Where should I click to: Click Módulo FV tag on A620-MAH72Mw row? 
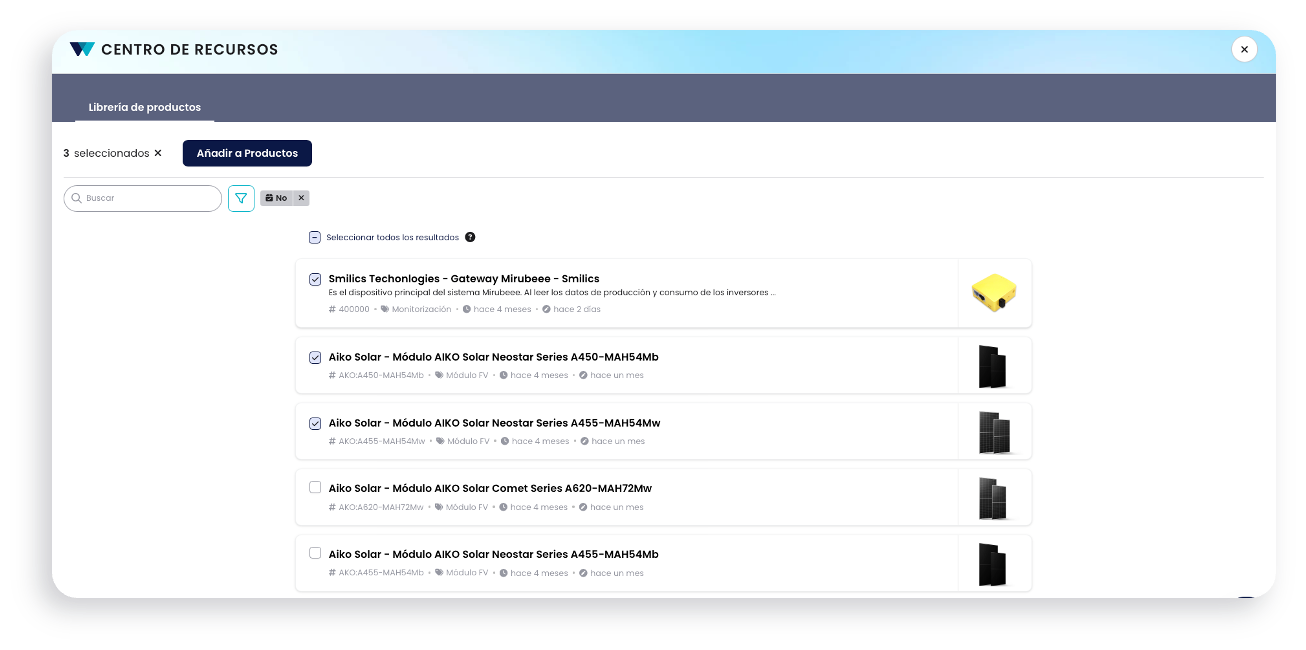[x=467, y=508]
